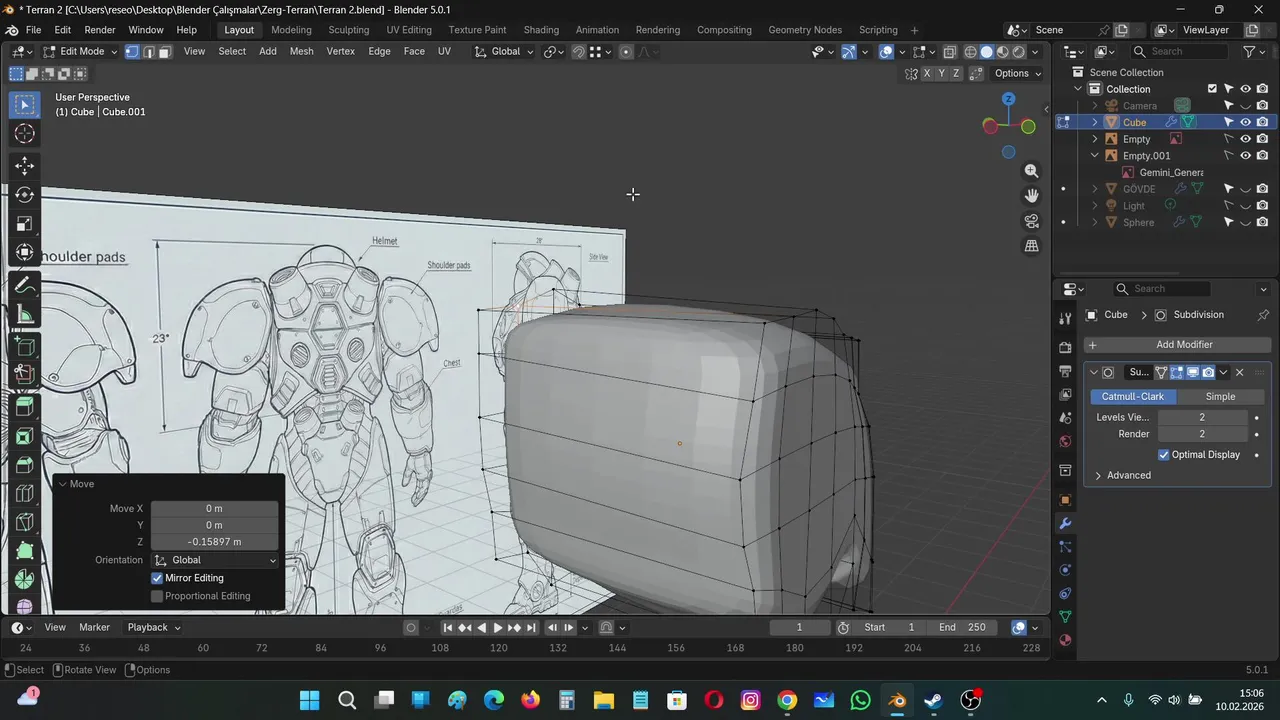Expand the Cube item in outliner

[x=1095, y=122]
